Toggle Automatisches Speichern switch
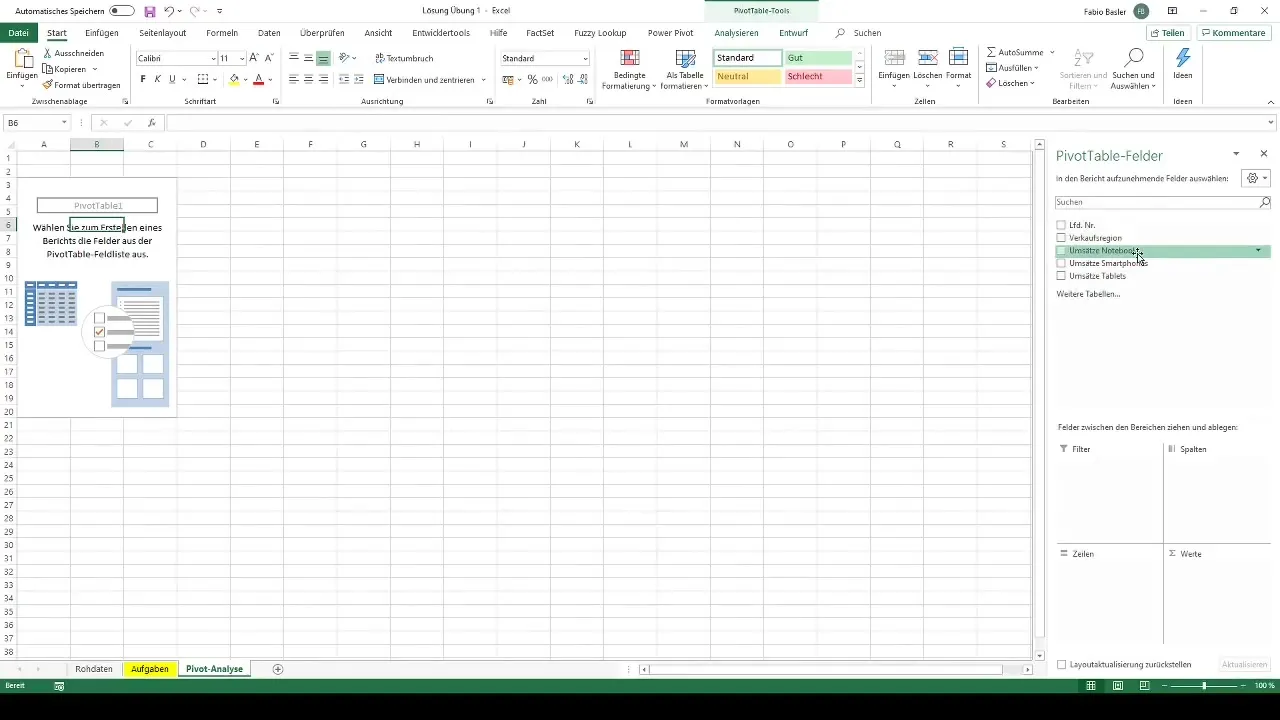1280x720 pixels. click(x=122, y=11)
